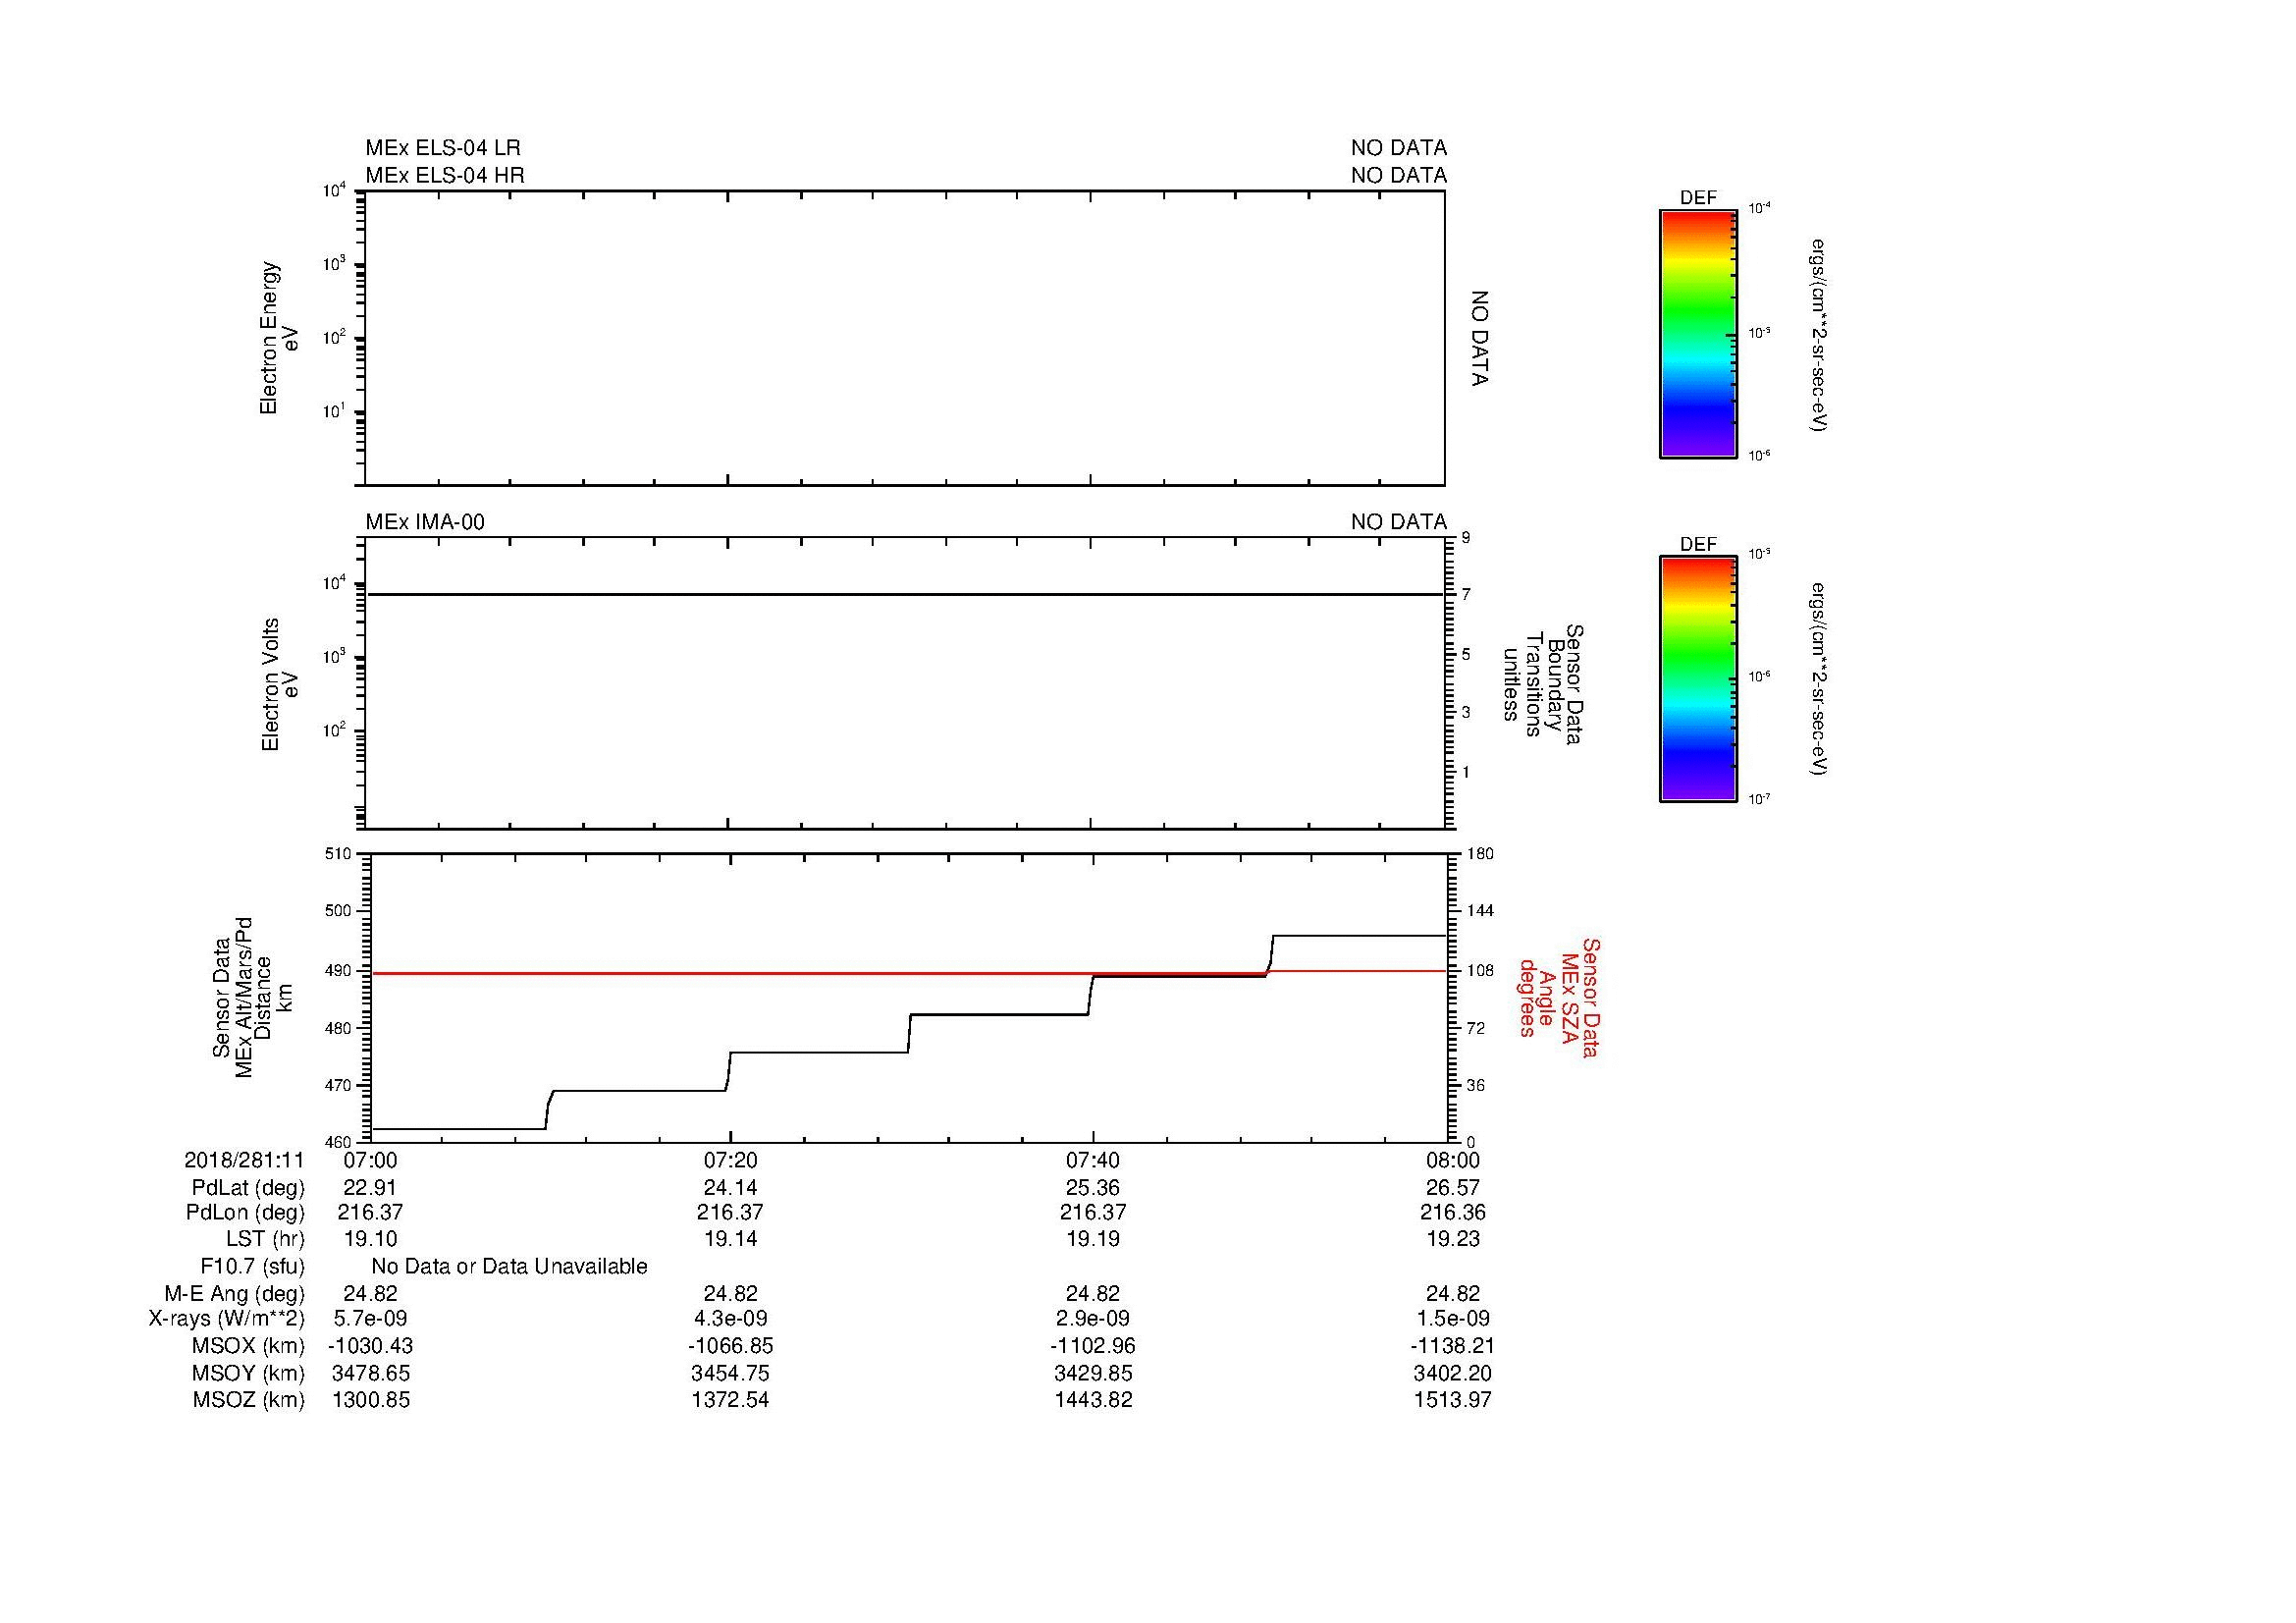Click 'No Data or Data Unavailable' text
The image size is (2296, 1623).
click(509, 1267)
